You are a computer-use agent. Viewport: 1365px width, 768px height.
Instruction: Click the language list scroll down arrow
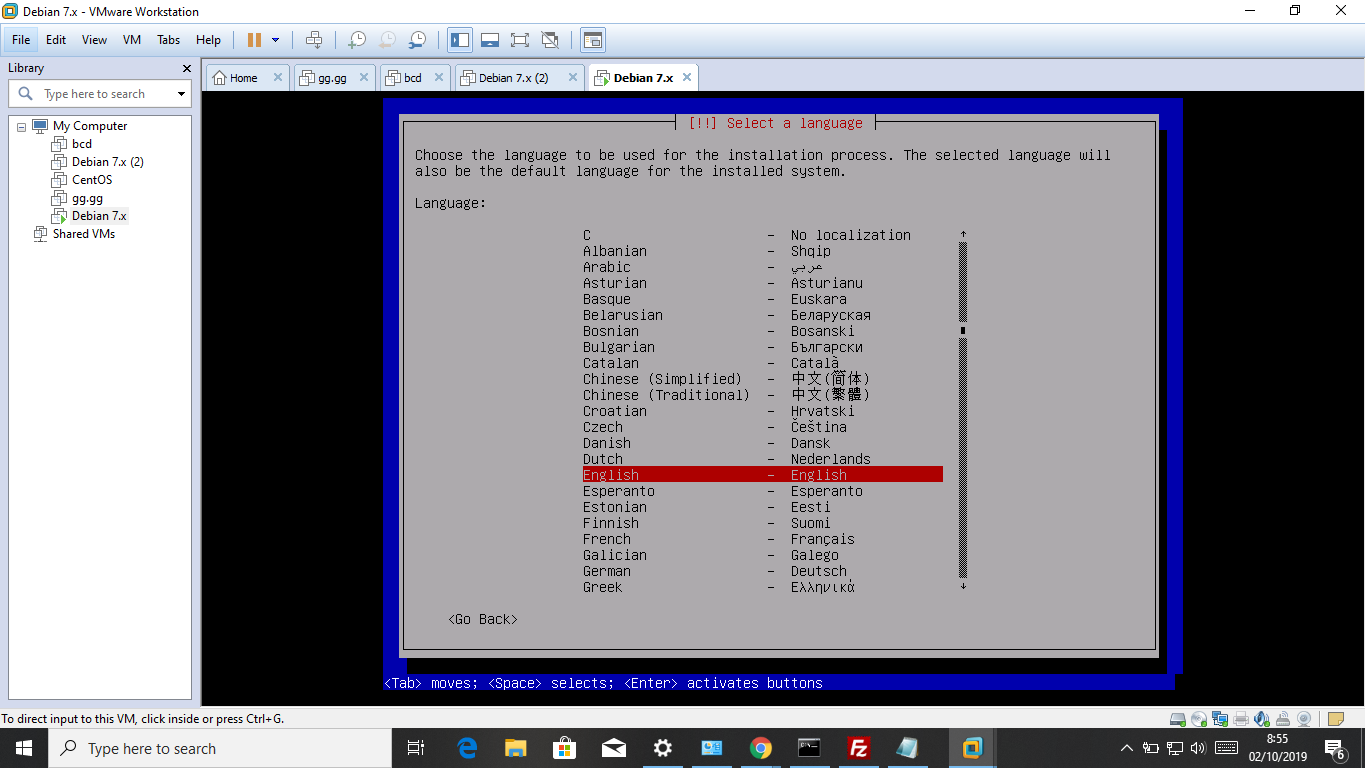coord(963,586)
